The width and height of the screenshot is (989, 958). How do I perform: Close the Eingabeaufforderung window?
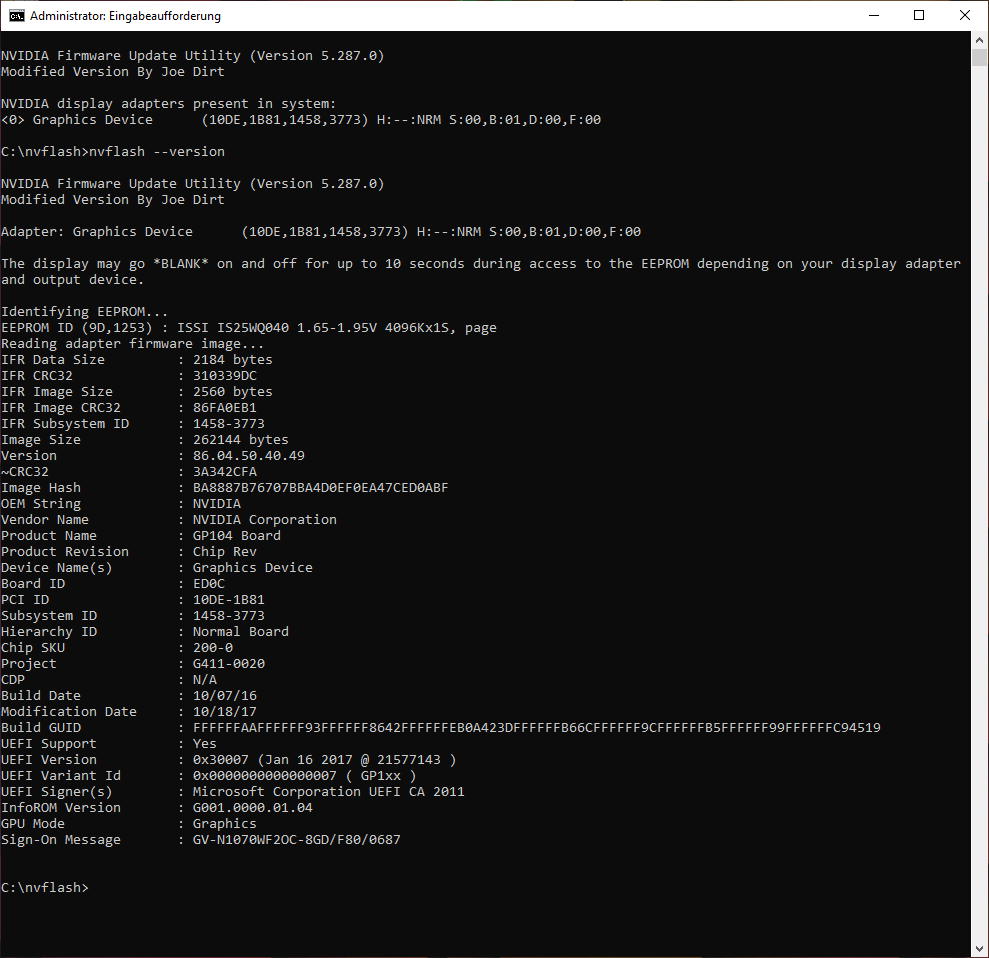965,16
